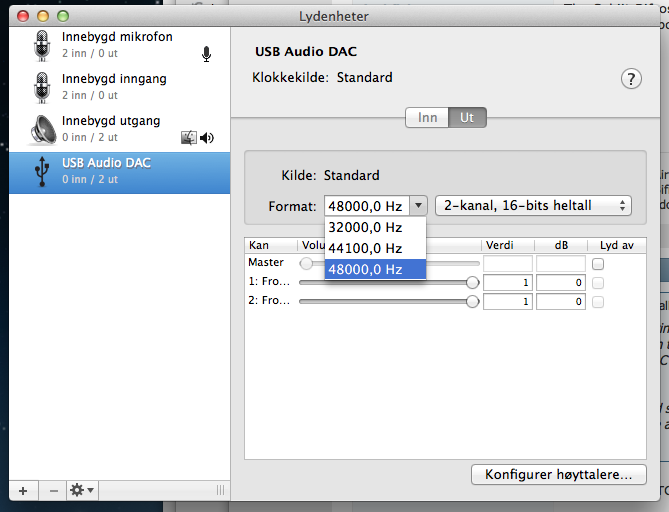Click the USB Audio DAC device icon

click(41, 170)
